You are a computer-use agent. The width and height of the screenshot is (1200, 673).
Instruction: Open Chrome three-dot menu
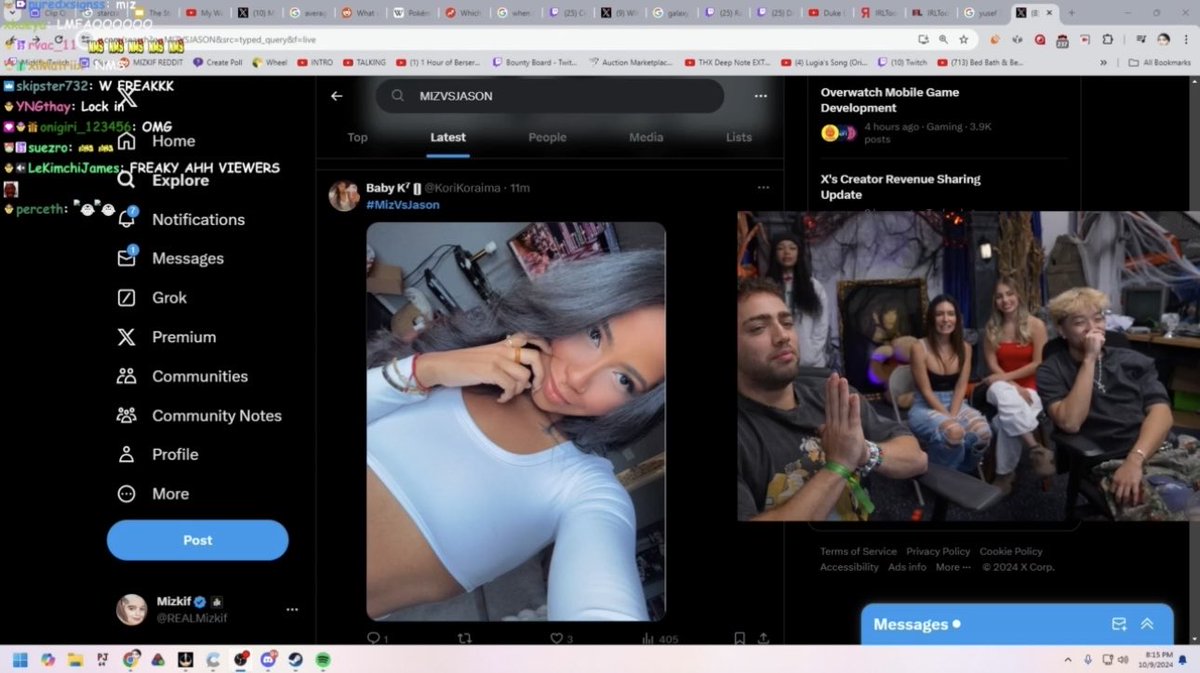pos(1186,39)
